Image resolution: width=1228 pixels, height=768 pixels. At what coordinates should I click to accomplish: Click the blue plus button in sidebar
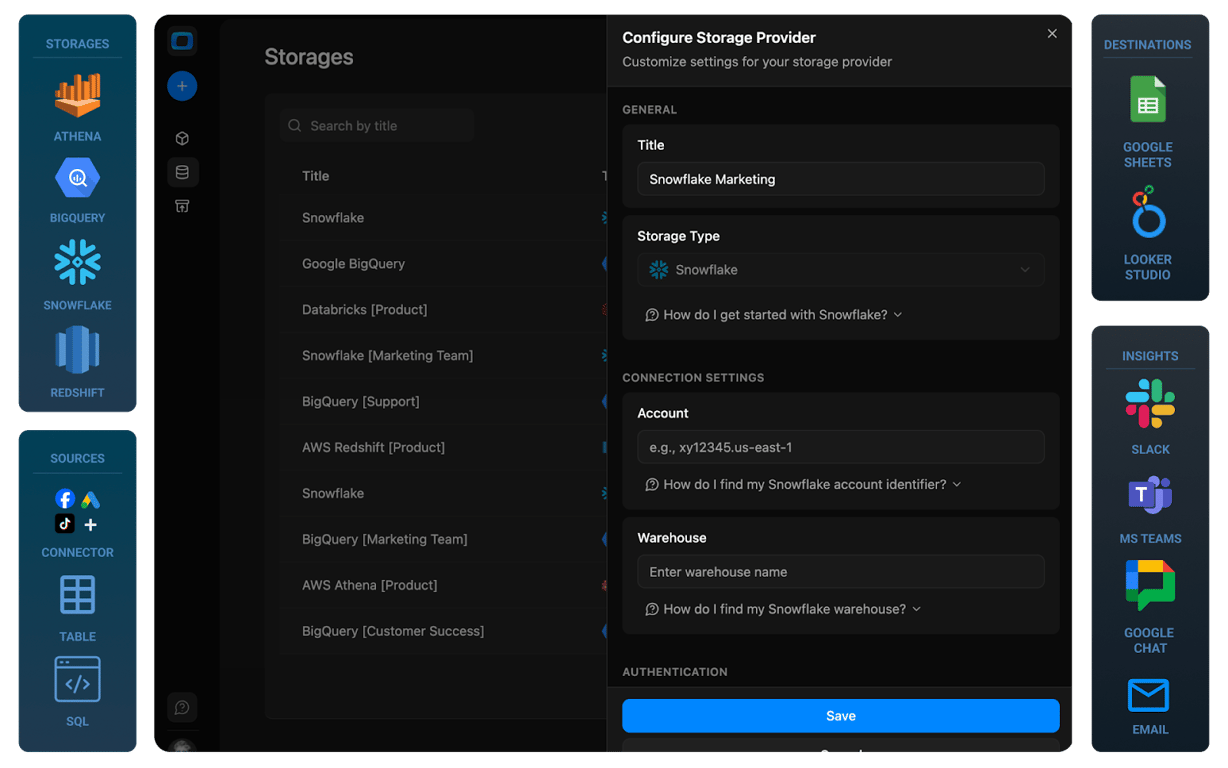[x=182, y=86]
